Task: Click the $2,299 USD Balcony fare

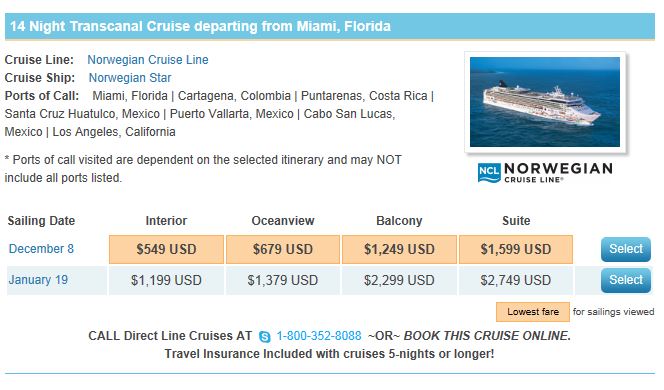Action: [399, 280]
